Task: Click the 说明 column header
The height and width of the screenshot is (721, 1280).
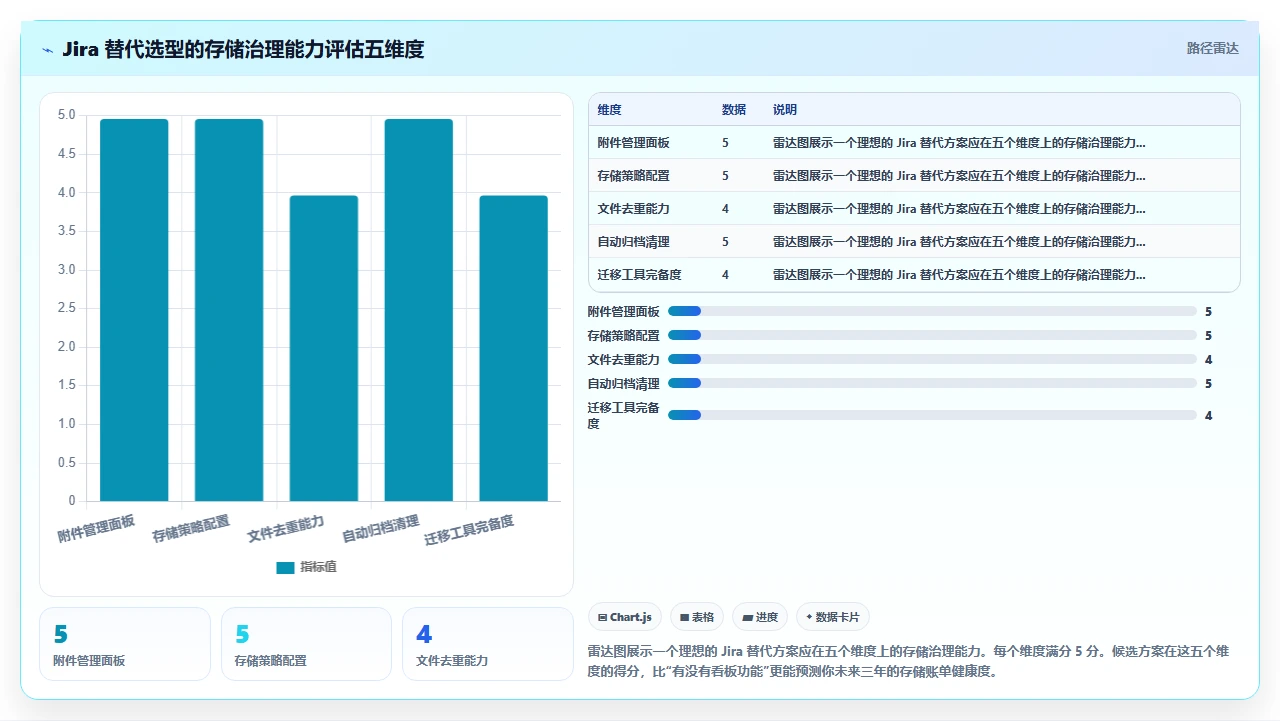Action: click(x=785, y=110)
